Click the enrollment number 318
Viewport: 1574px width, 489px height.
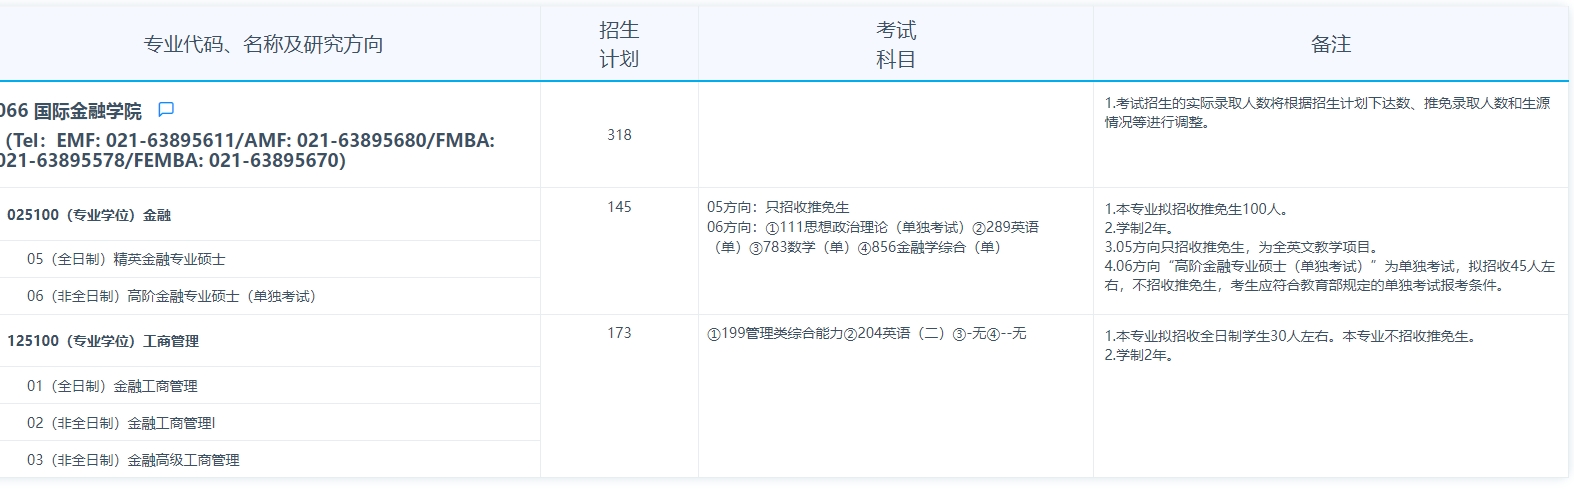click(619, 135)
